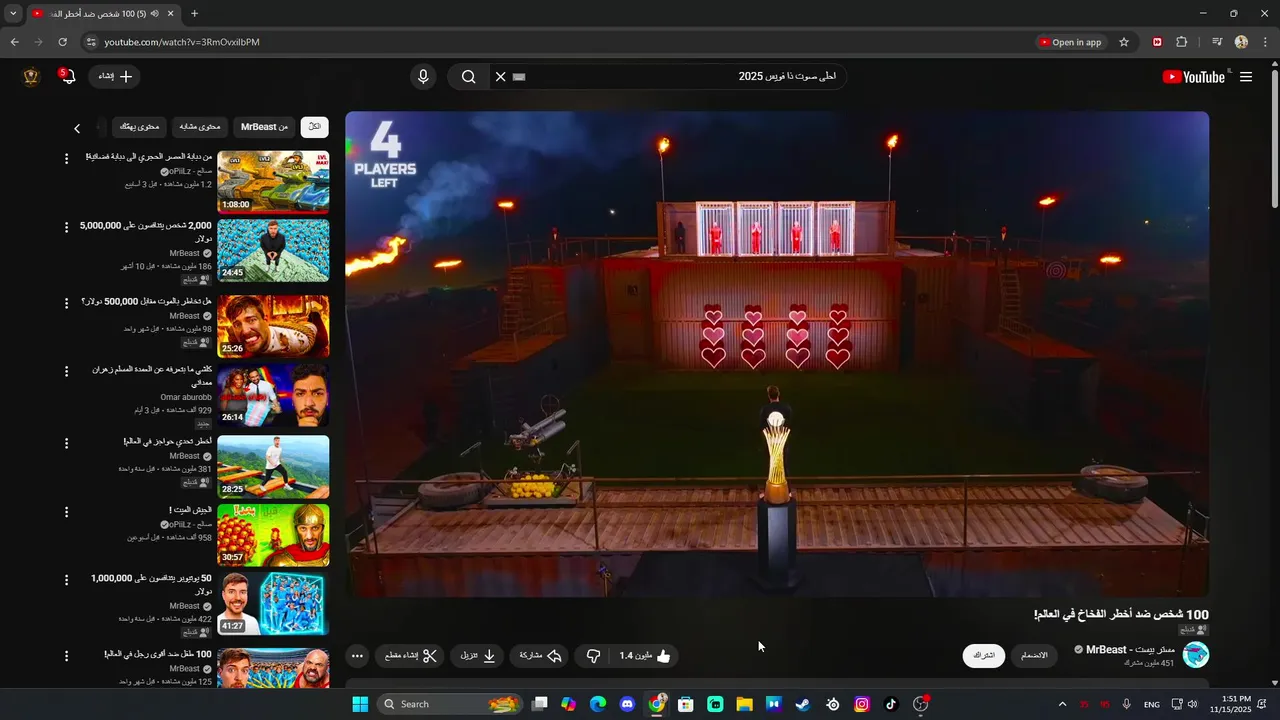This screenshot has width=1280, height=720.
Task: Open Windows Start menu
Action: (360, 704)
